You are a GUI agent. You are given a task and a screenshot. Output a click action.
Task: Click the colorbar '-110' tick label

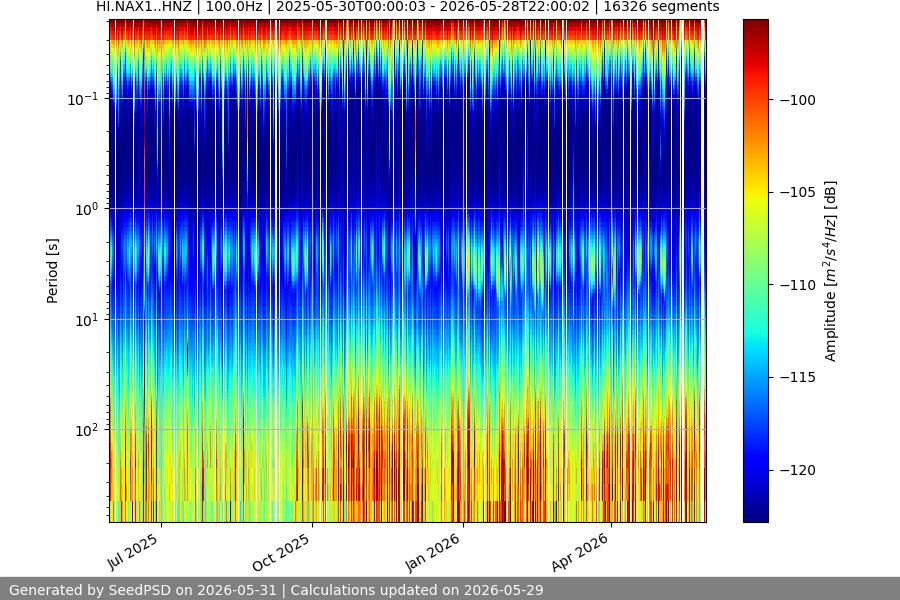798,285
